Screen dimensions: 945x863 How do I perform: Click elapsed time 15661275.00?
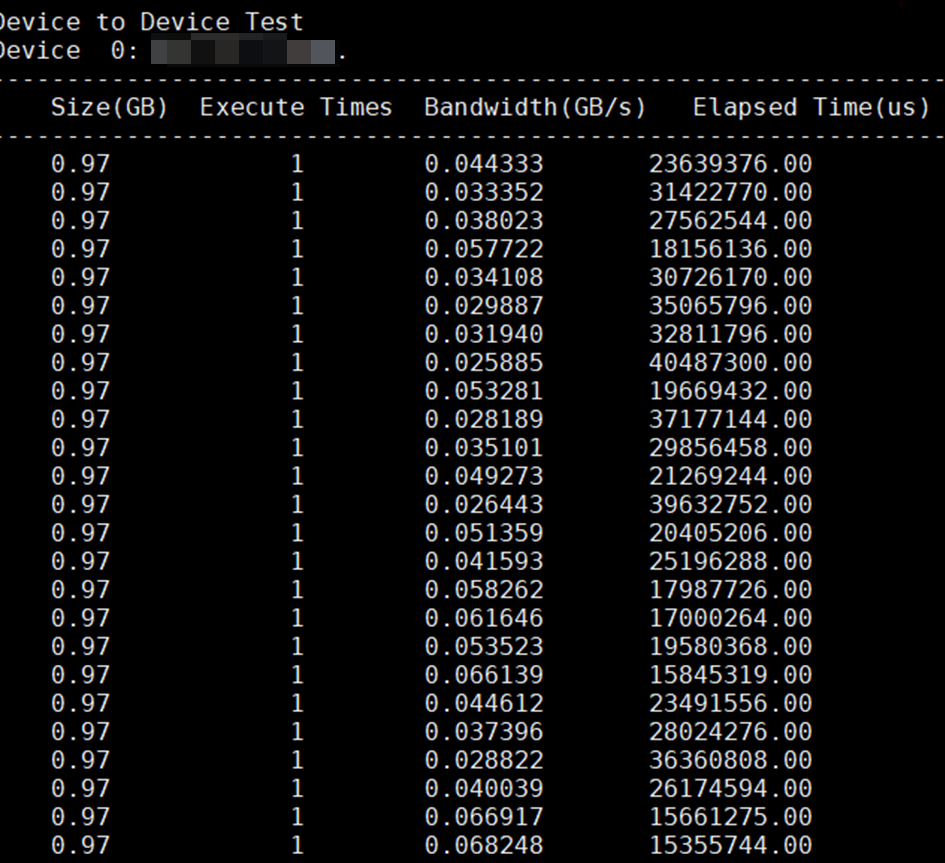tap(730, 817)
